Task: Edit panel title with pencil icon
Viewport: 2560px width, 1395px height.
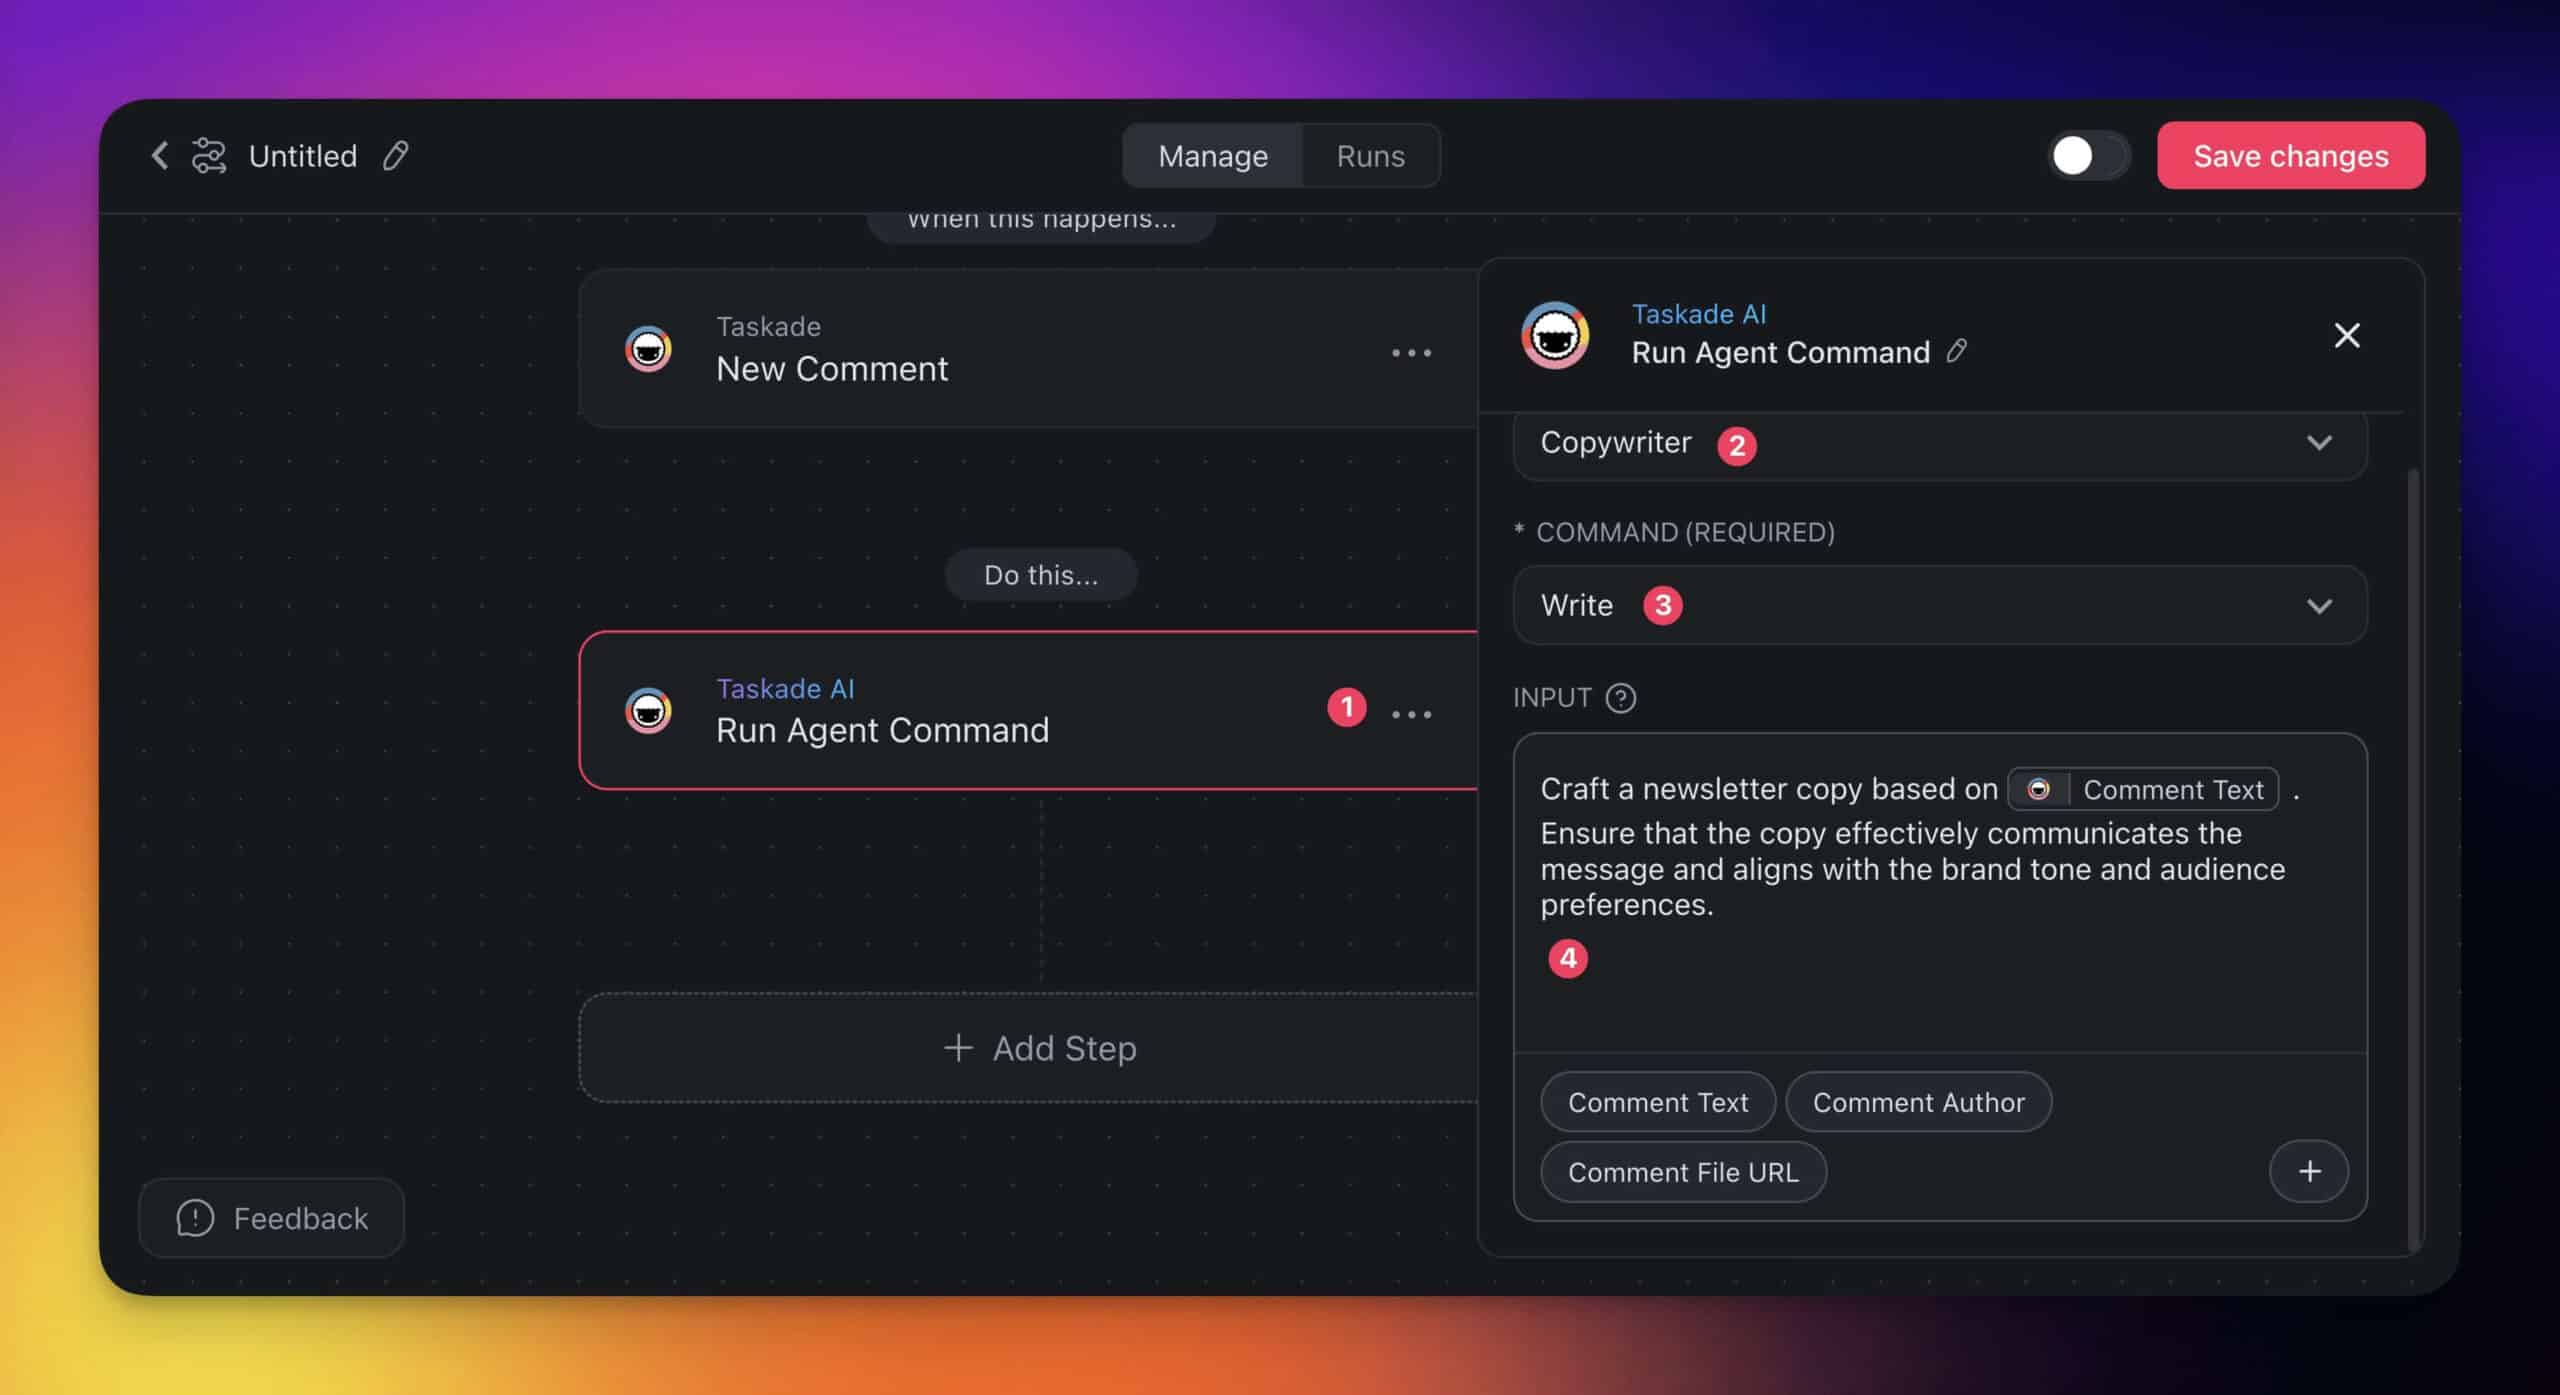Action: 1957,351
